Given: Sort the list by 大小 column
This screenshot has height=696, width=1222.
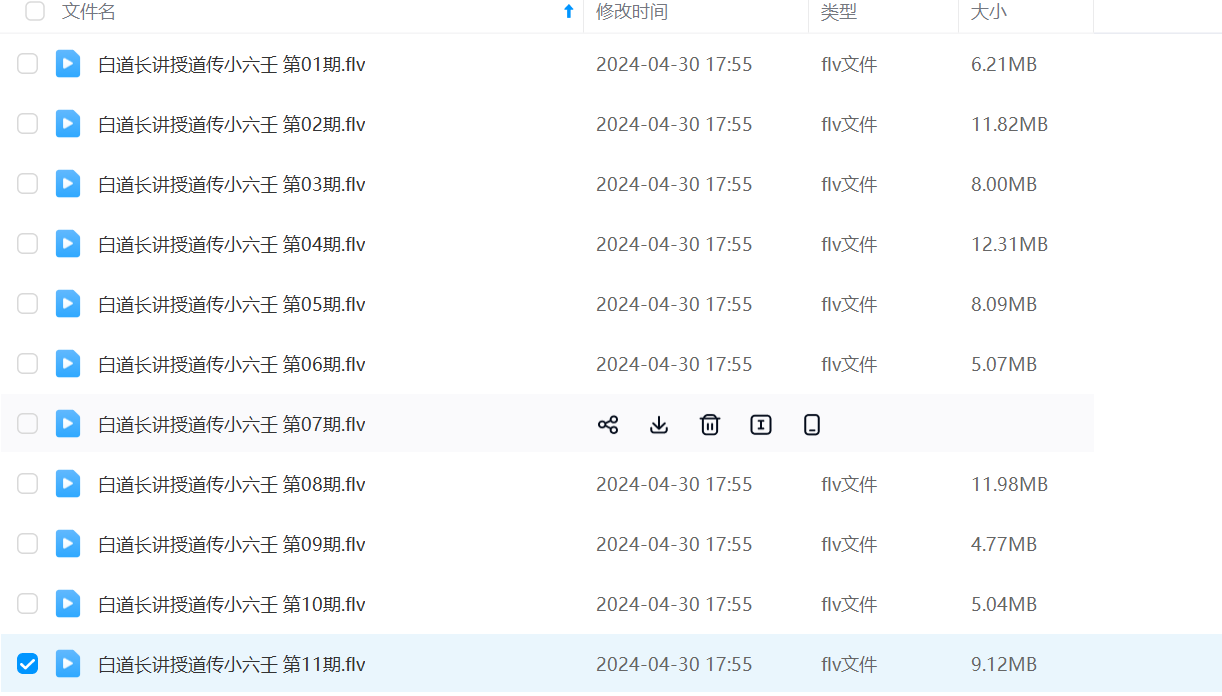Looking at the screenshot, I should (989, 12).
